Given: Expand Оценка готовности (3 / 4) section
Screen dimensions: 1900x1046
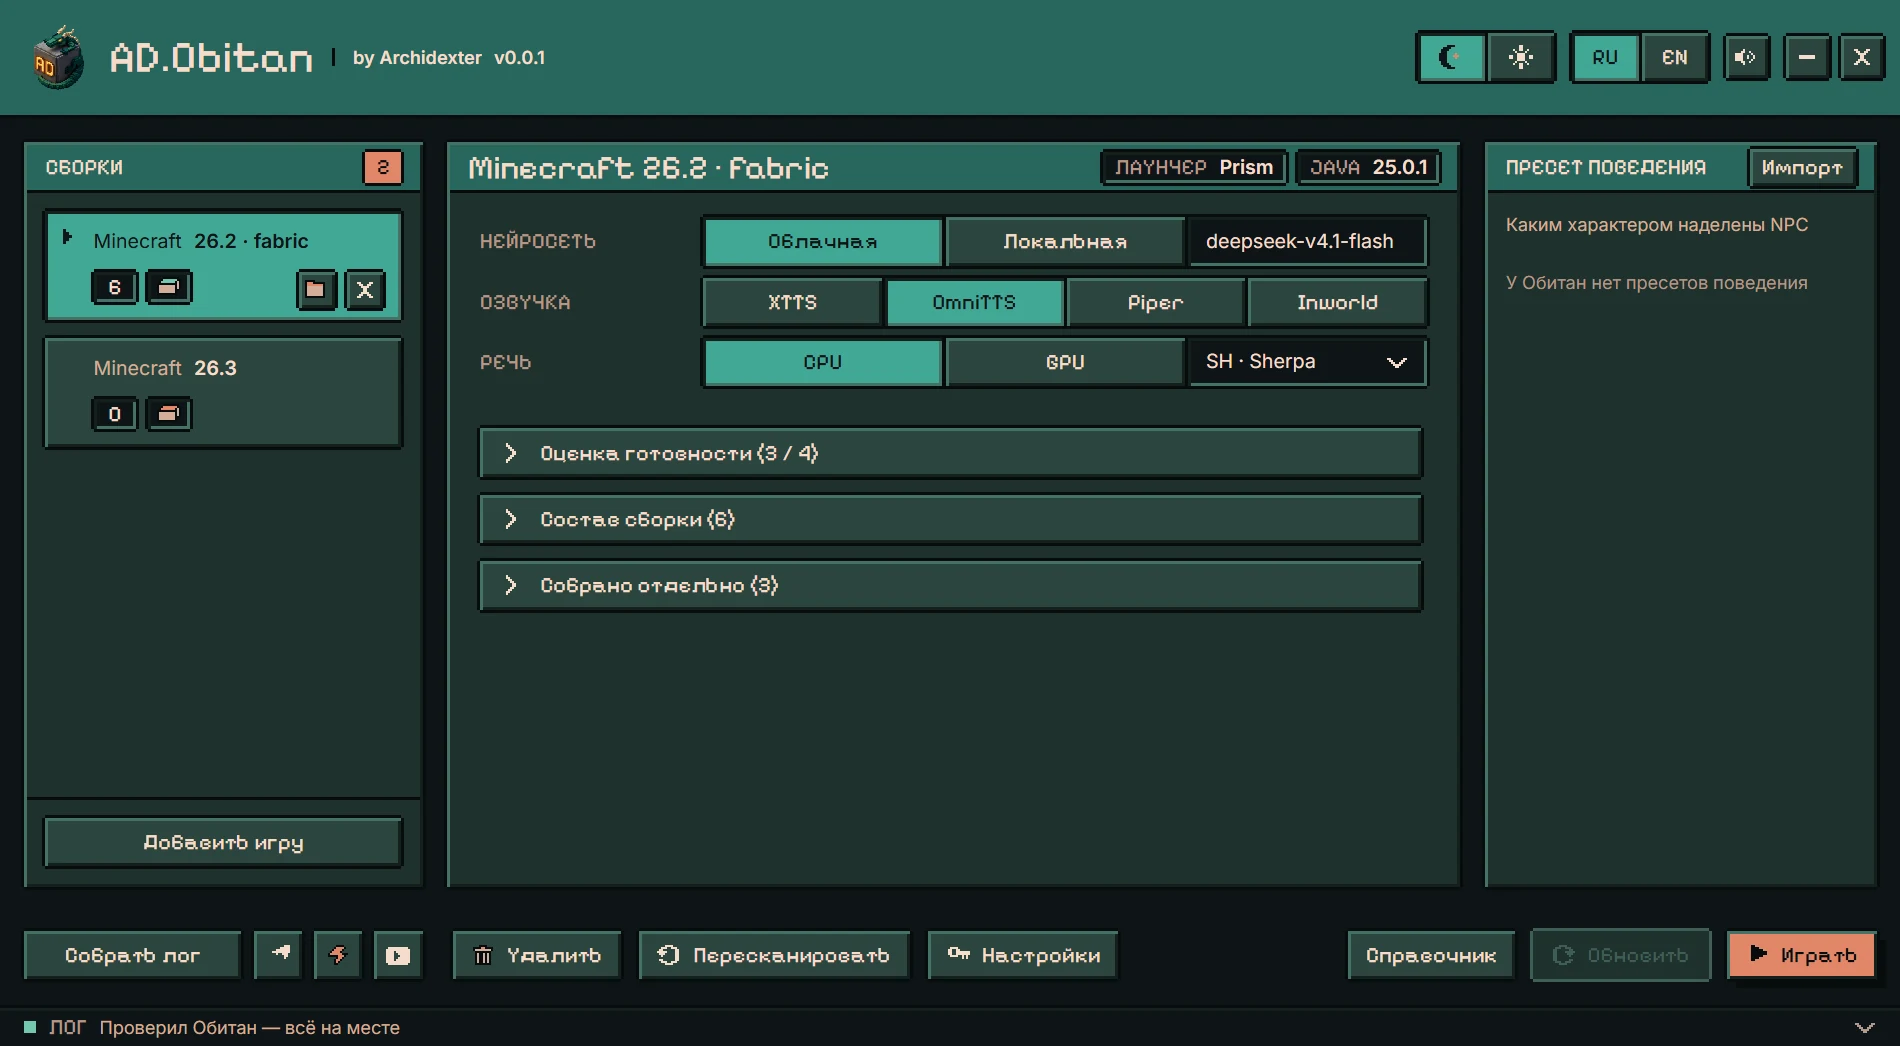Looking at the screenshot, I should pyautogui.click(x=950, y=453).
